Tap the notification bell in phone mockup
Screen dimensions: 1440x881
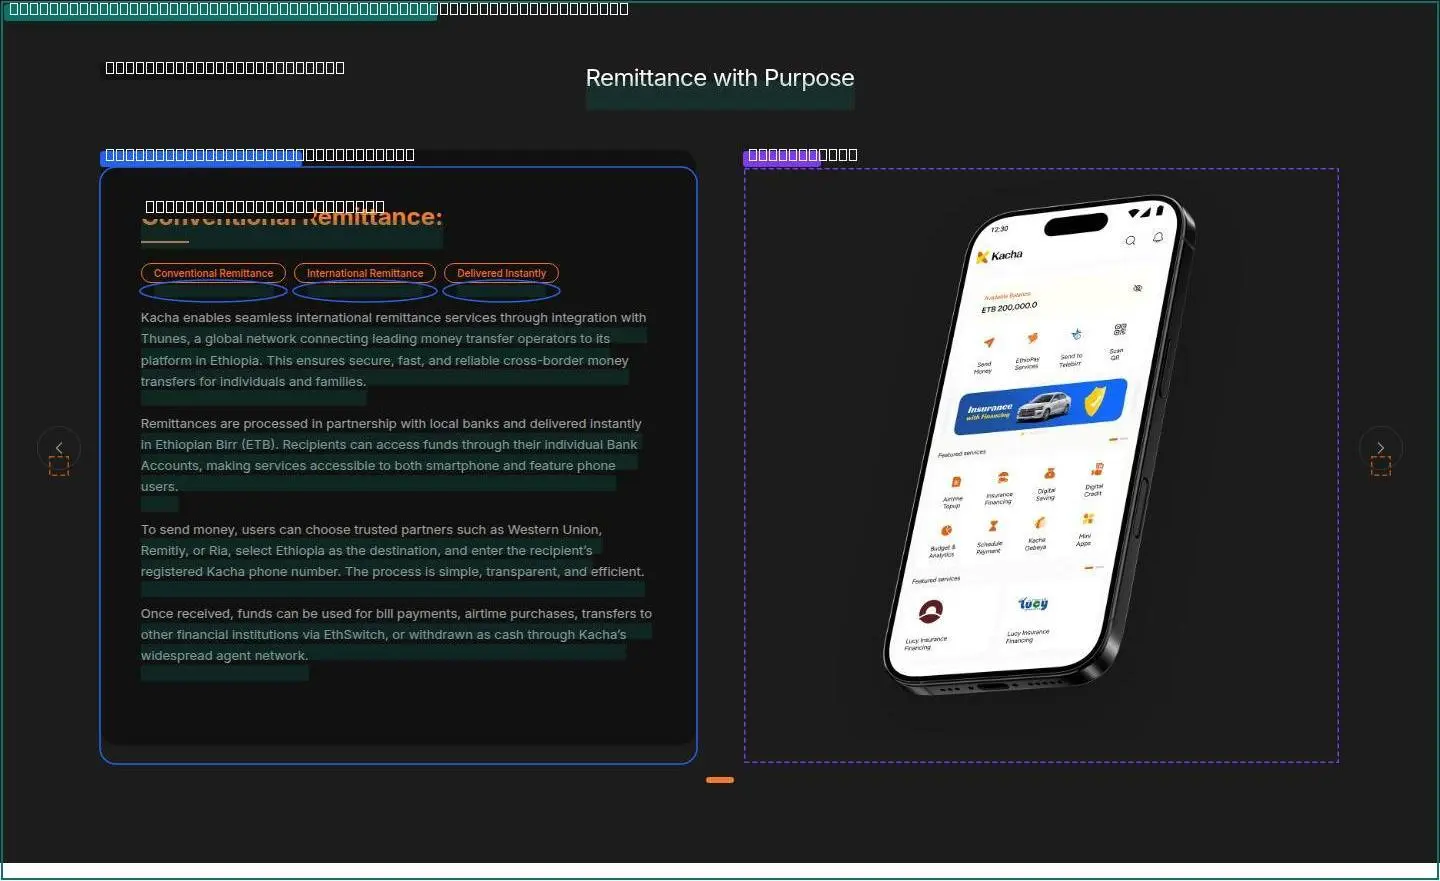point(1158,237)
